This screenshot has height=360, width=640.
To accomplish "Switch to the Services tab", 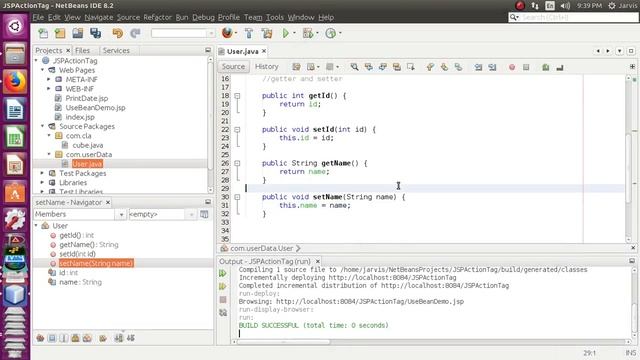I will (x=116, y=50).
